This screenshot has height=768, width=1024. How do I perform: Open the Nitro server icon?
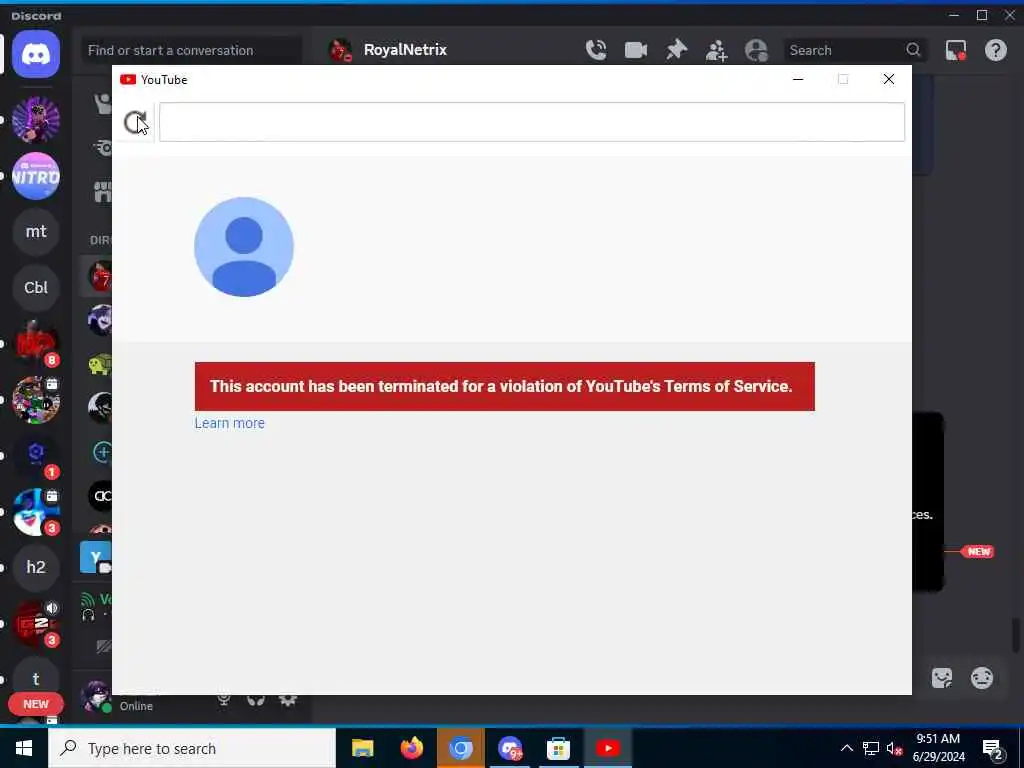[36, 176]
